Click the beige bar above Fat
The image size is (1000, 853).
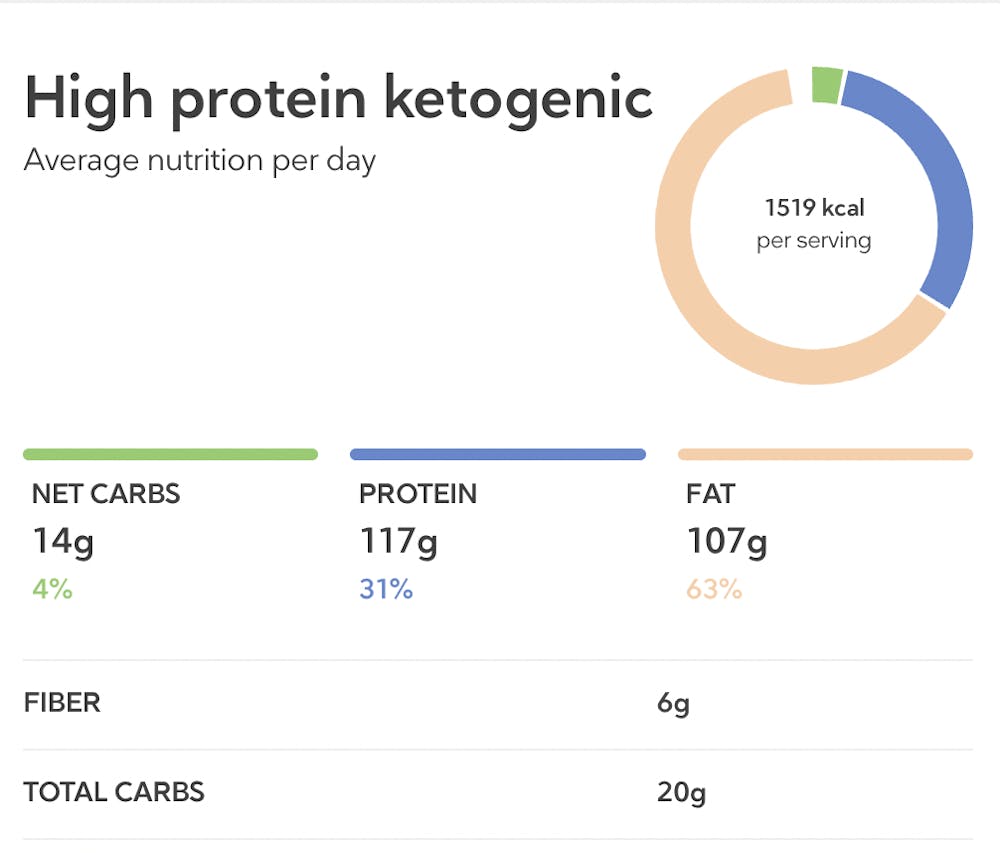825,454
